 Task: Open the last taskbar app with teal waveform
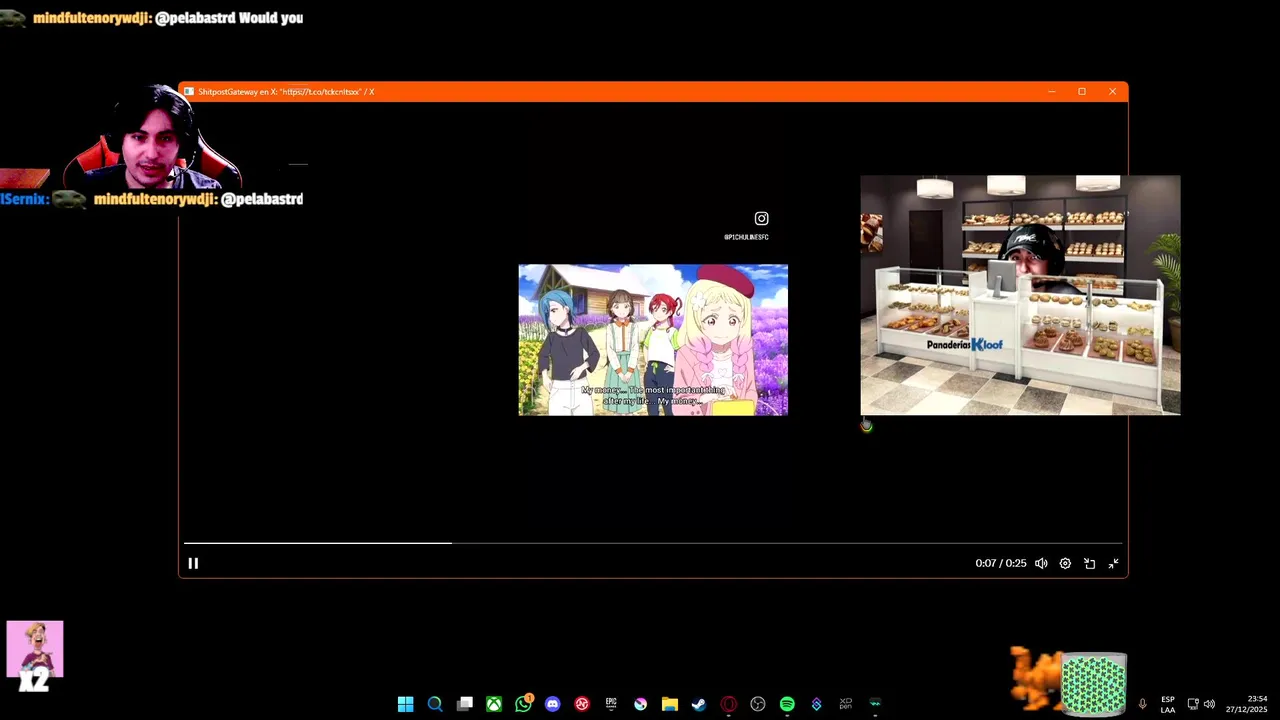(x=875, y=704)
